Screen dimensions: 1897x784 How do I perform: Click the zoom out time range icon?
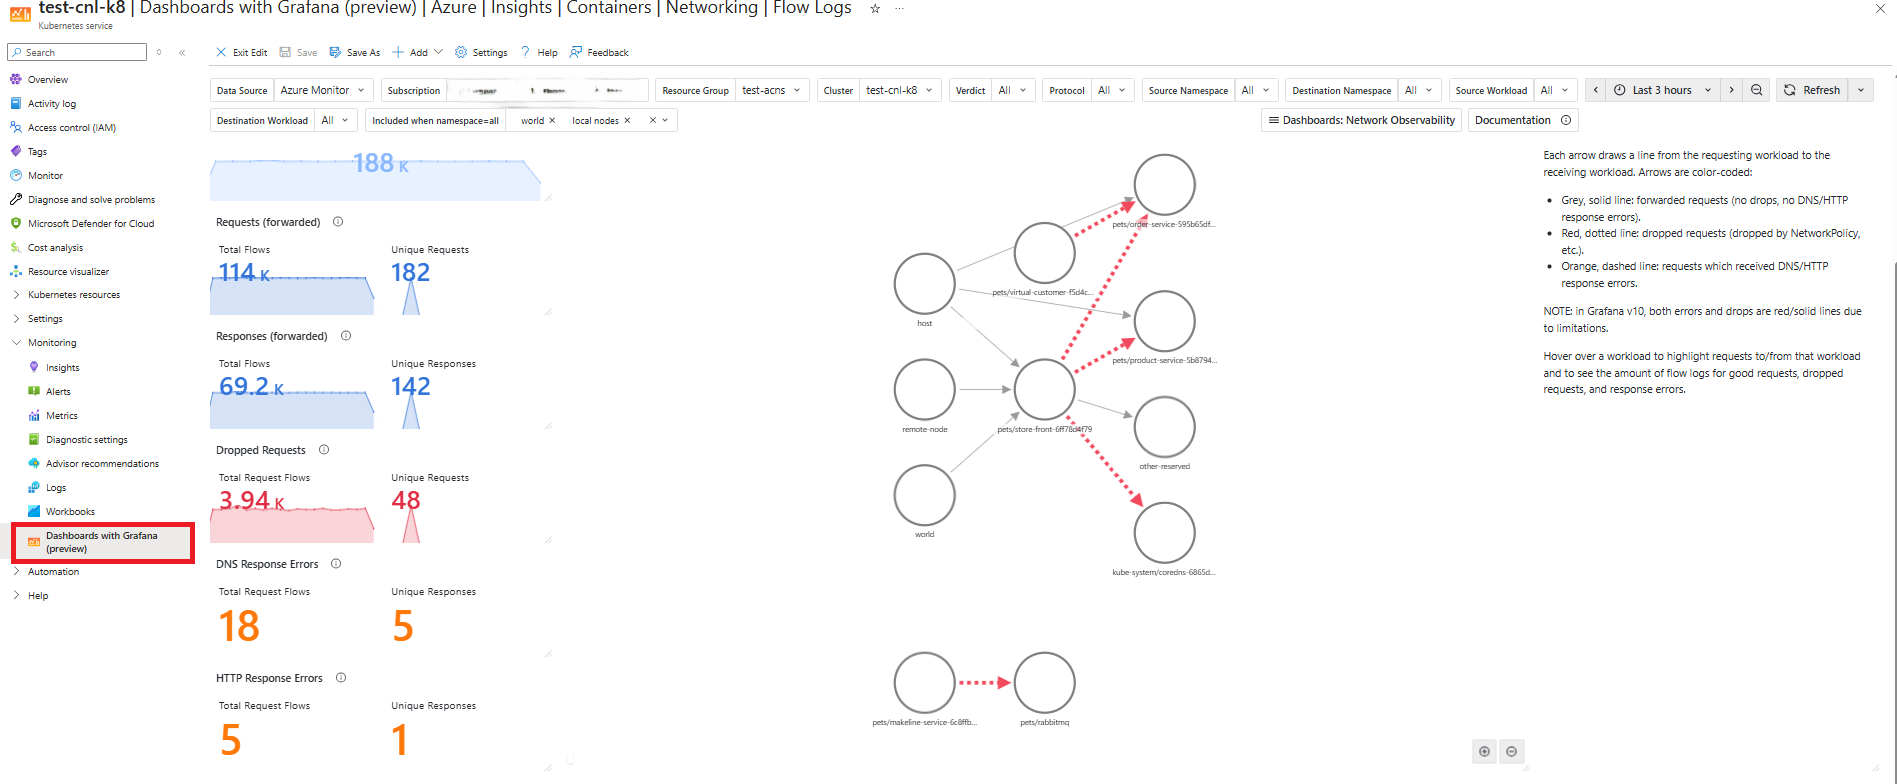point(1757,90)
